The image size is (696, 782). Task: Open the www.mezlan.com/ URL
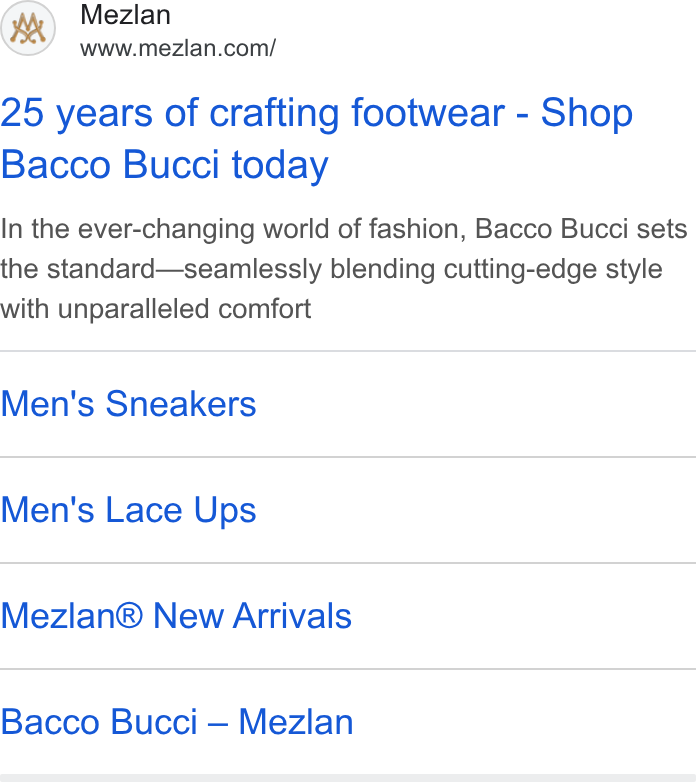point(178,49)
